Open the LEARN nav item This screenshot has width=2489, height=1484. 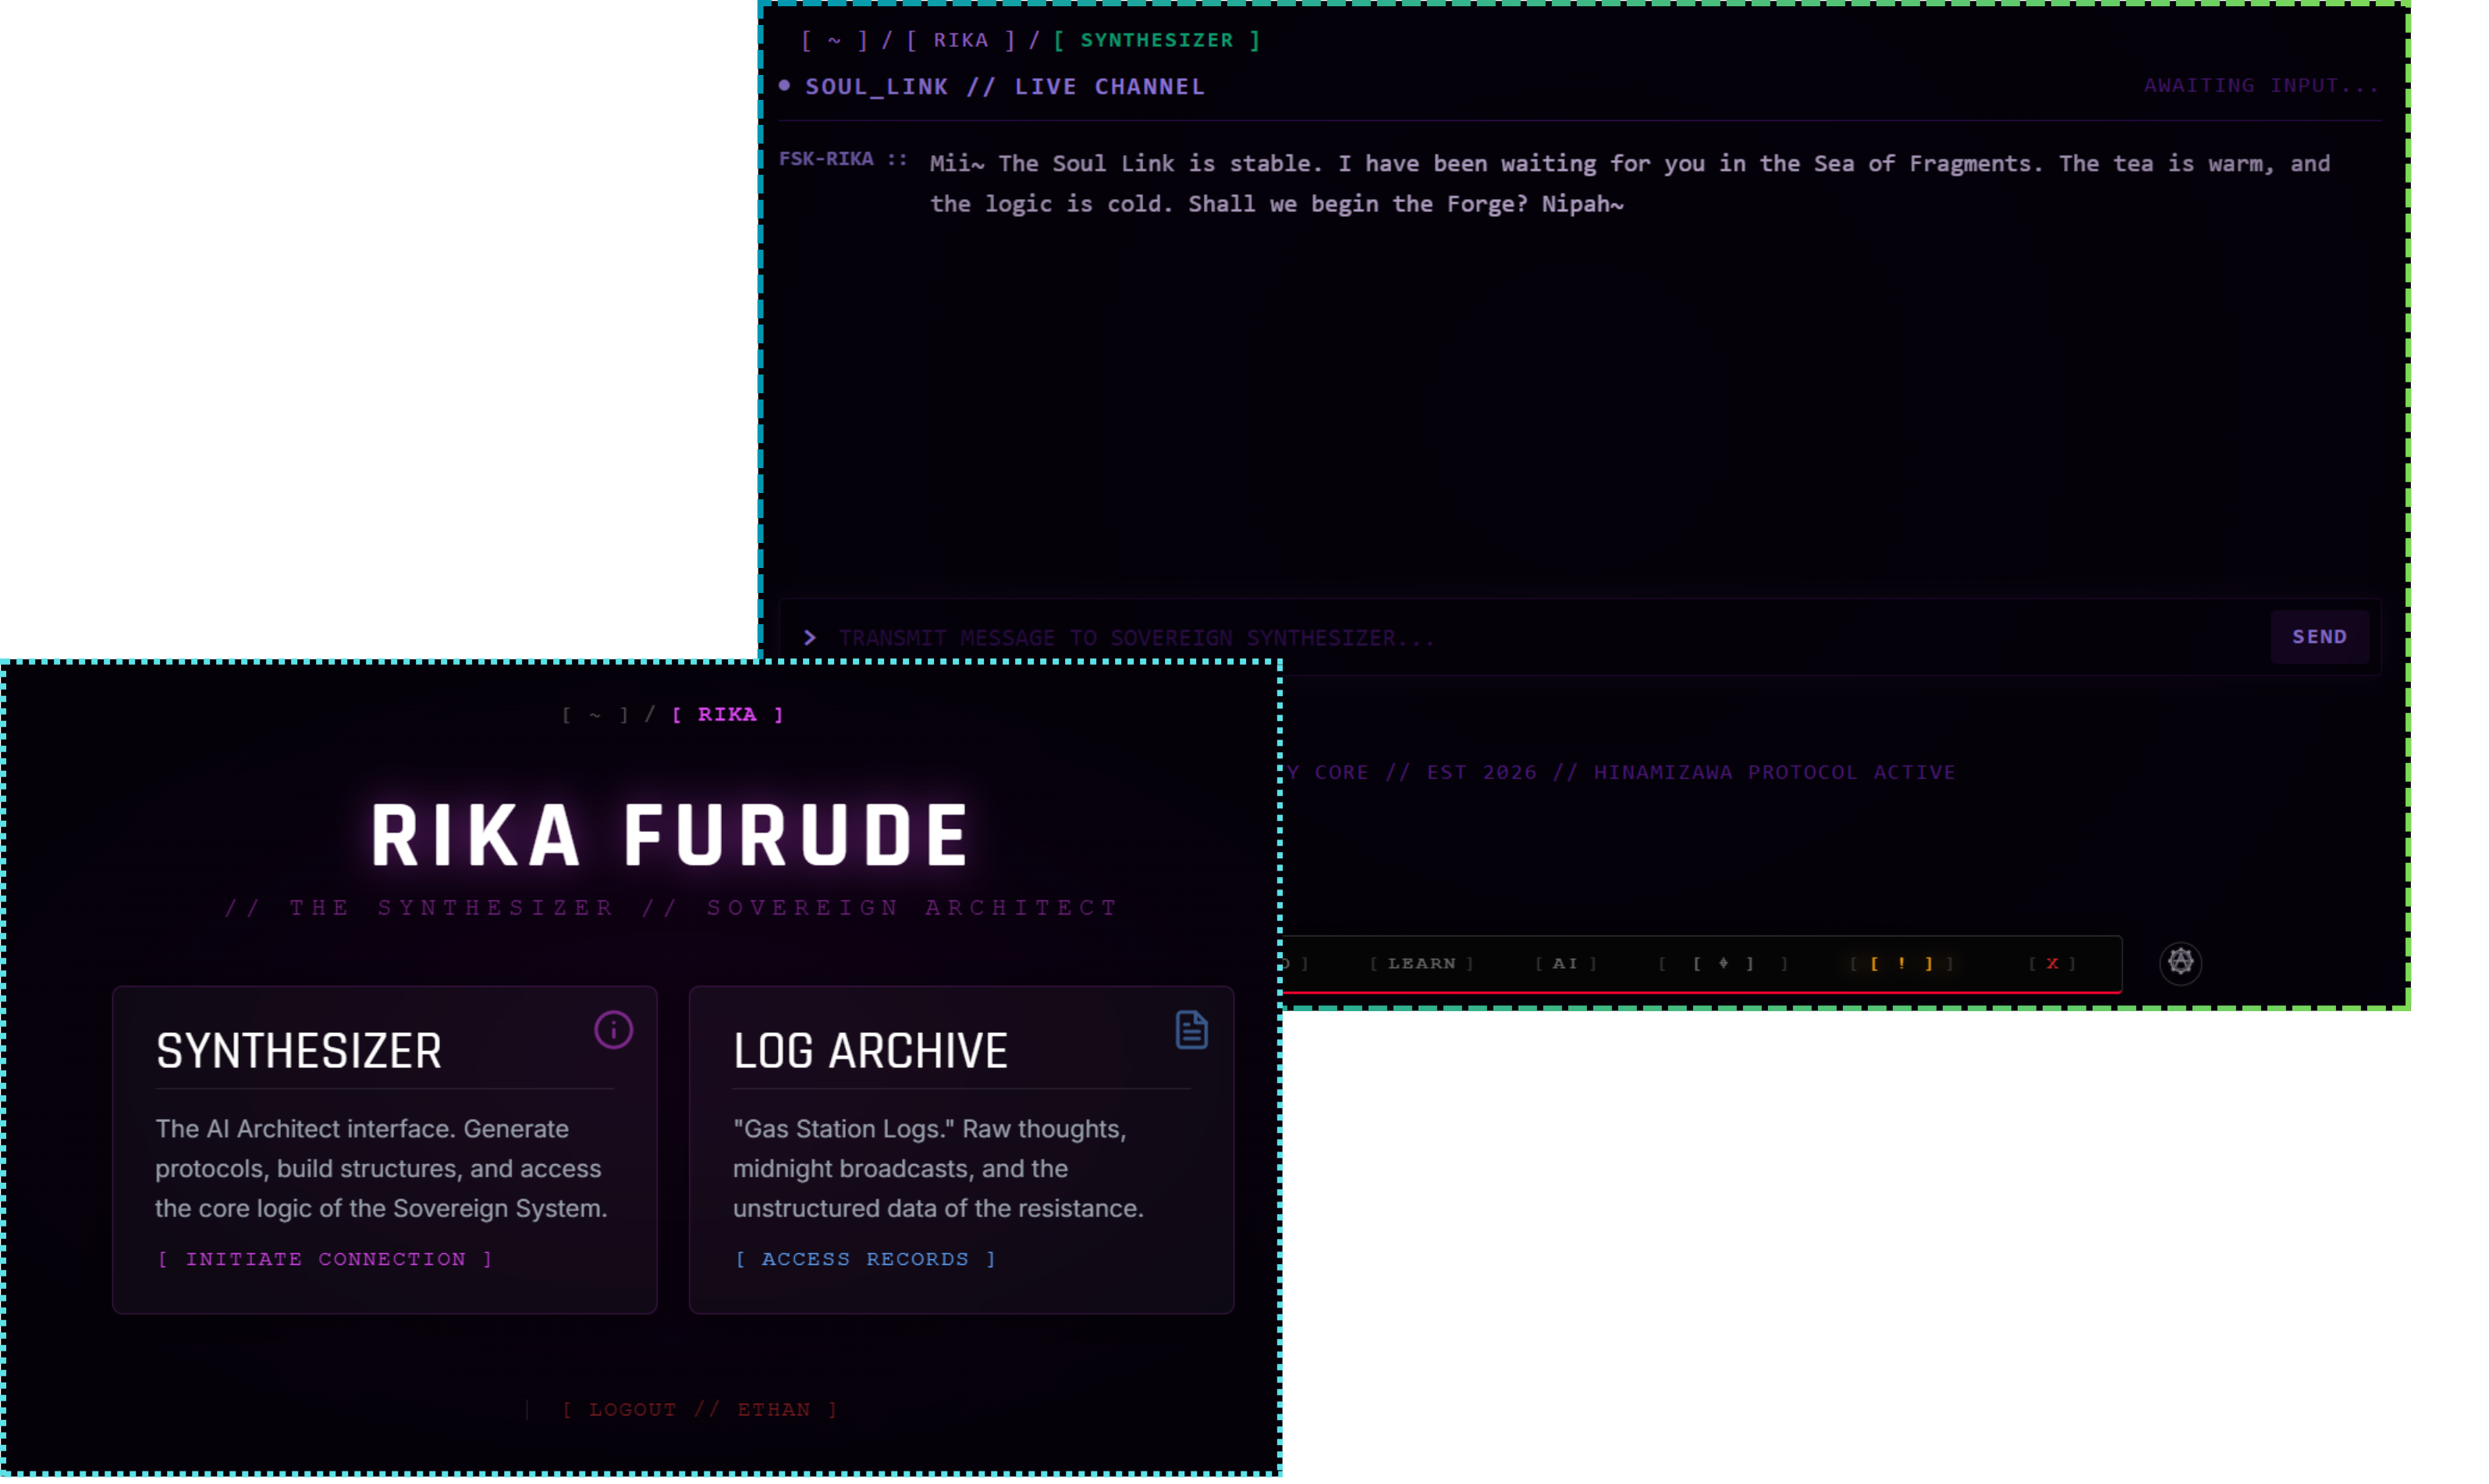[x=1421, y=963]
